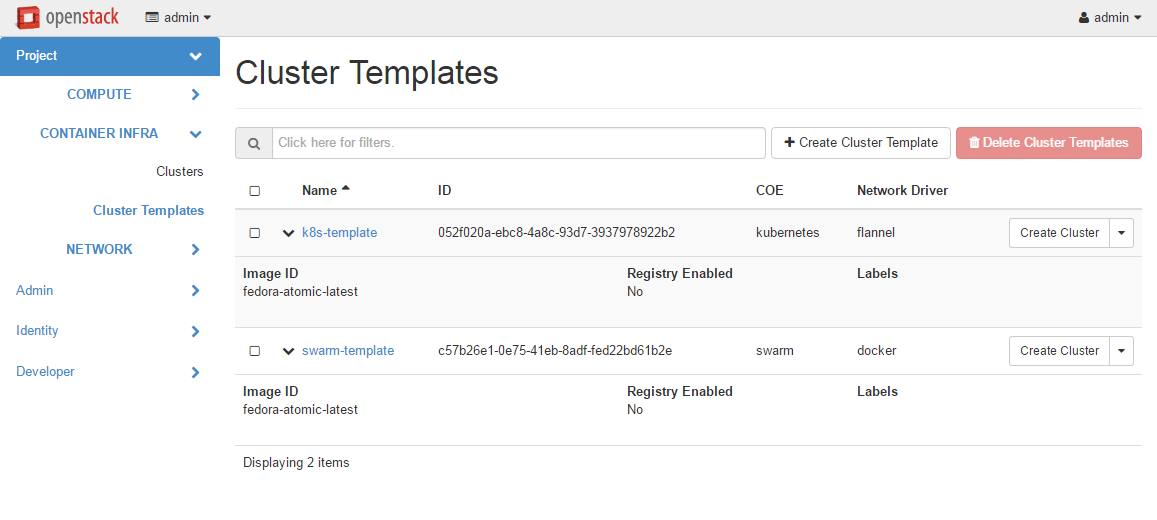The image size is (1157, 520).
Task: Open k8s-template Create Cluster dropdown caret
Action: 1121,233
